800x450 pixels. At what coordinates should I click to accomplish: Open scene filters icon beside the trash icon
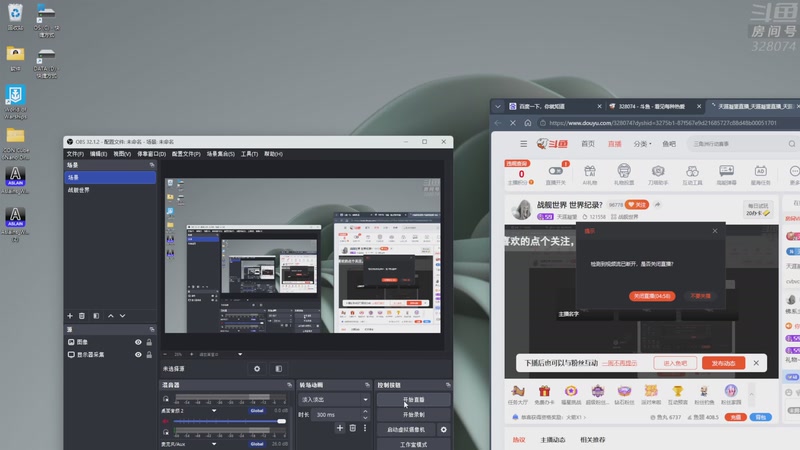pyautogui.click(x=96, y=316)
